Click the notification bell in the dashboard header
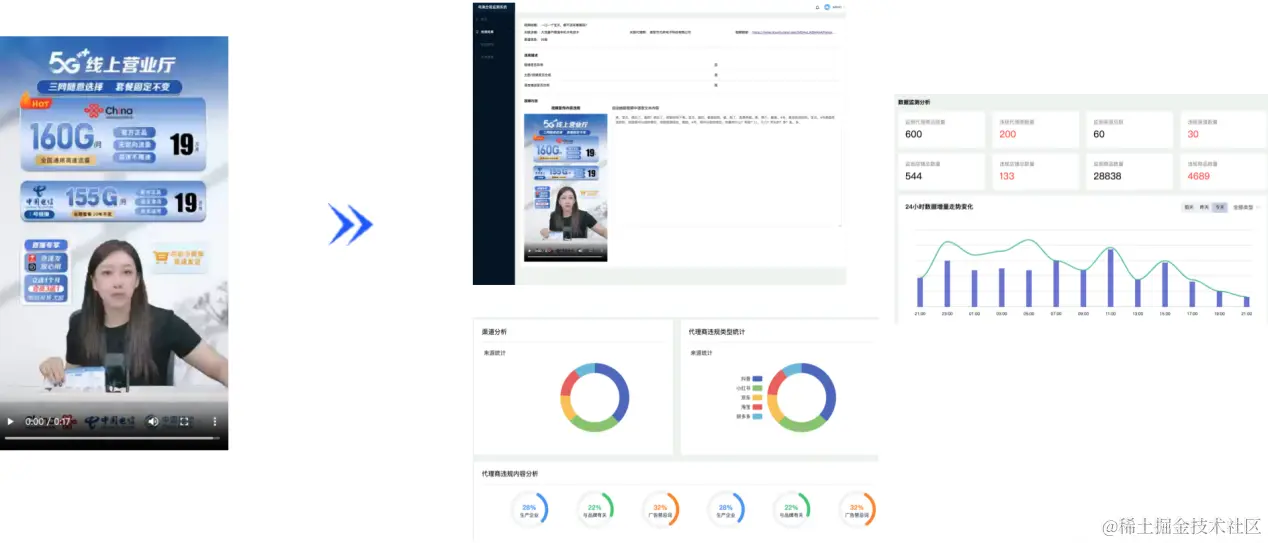Screen dimensions: 1268x543 [817, 7]
